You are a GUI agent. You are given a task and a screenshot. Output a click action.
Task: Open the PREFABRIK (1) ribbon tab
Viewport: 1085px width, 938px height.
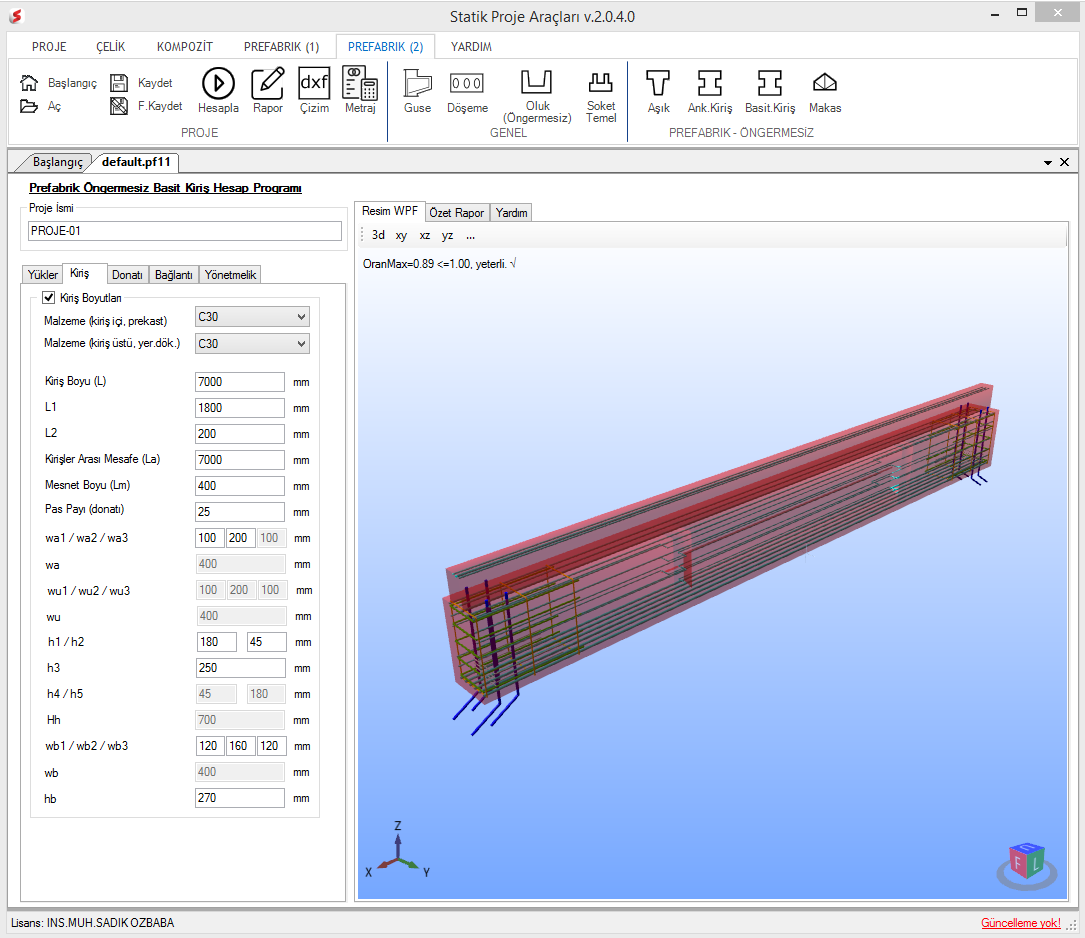[x=282, y=47]
